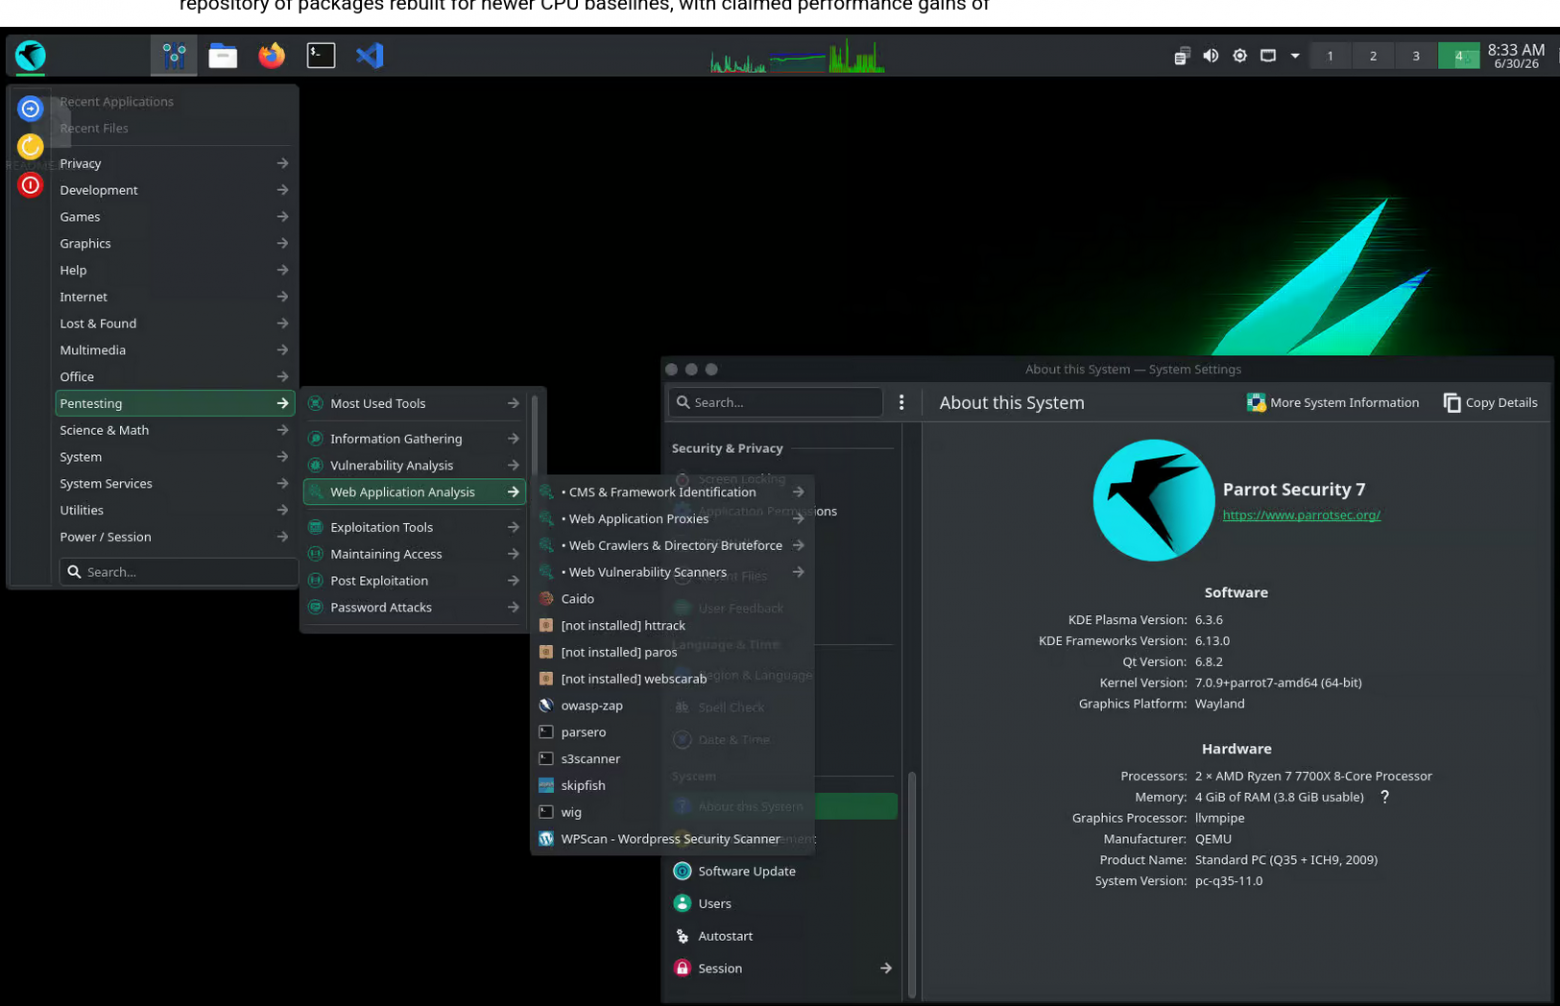
Task: Open the Parrot application launcher icon
Action: coord(31,55)
